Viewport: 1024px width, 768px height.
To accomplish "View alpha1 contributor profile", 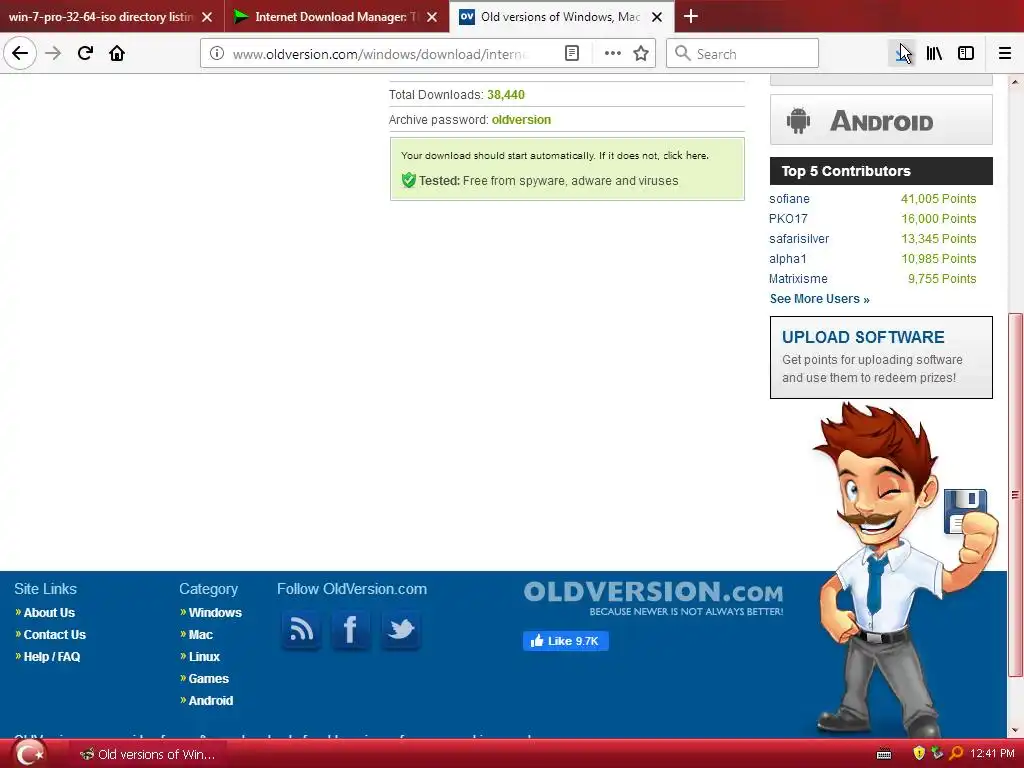I will tap(788, 259).
